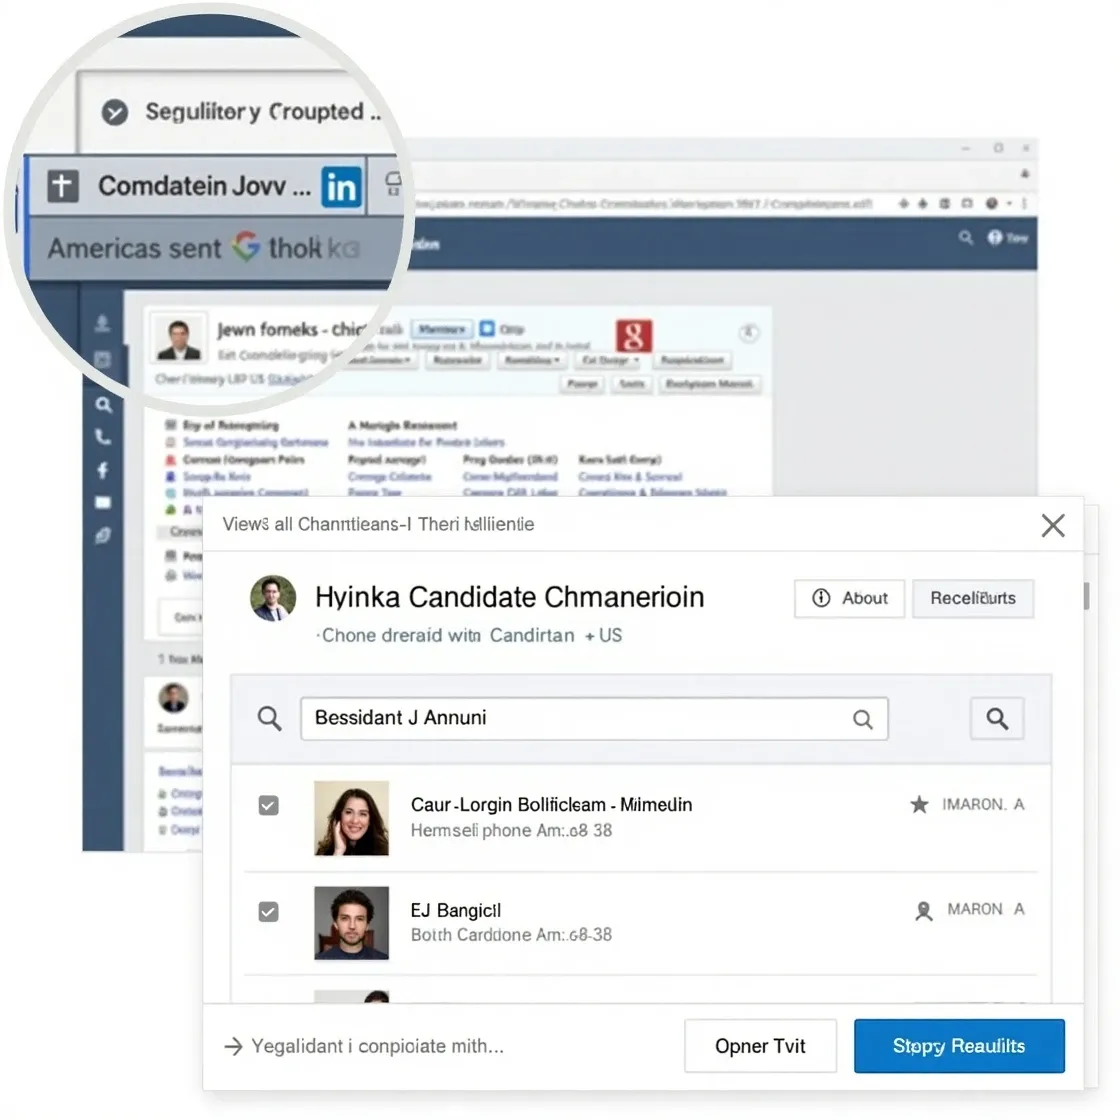Uncheck the Caur-Lorgin Bolliicleam candidate

pyautogui.click(x=268, y=805)
